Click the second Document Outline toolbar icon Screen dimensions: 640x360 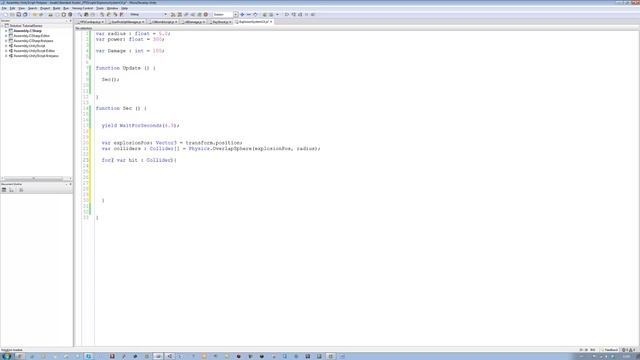11,190
